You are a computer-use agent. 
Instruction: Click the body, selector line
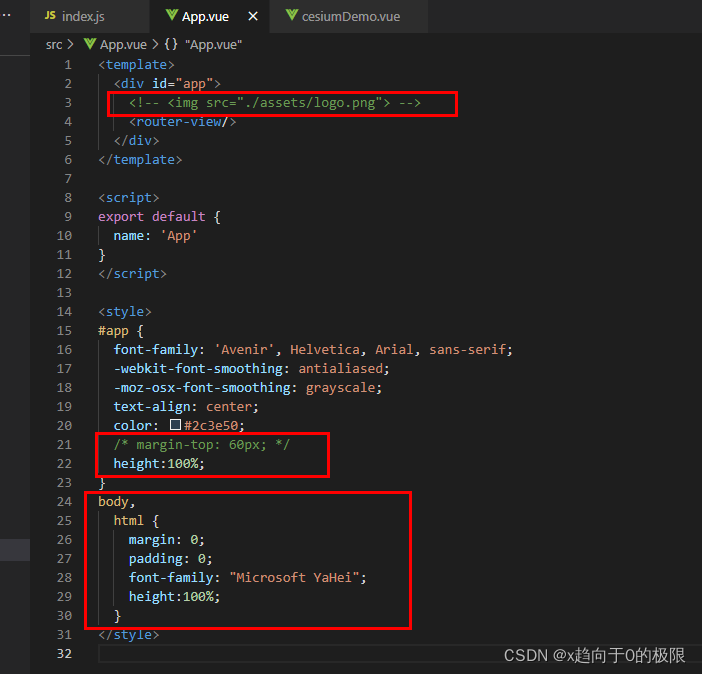pyautogui.click(x=117, y=502)
